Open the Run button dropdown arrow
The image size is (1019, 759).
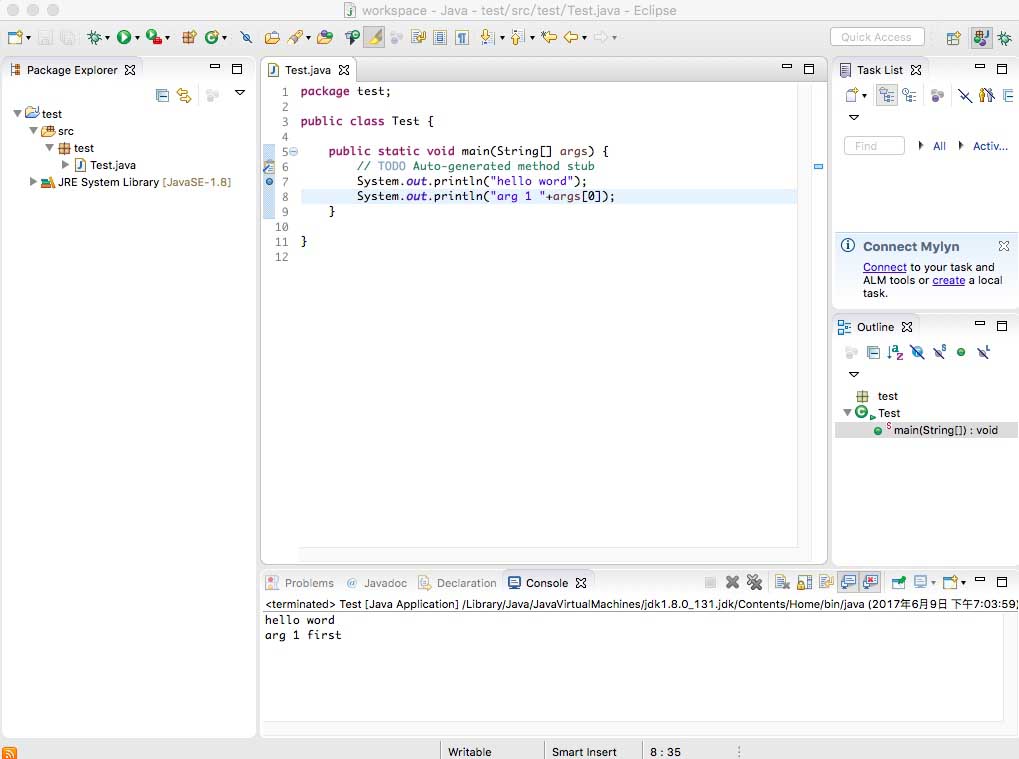(137, 38)
